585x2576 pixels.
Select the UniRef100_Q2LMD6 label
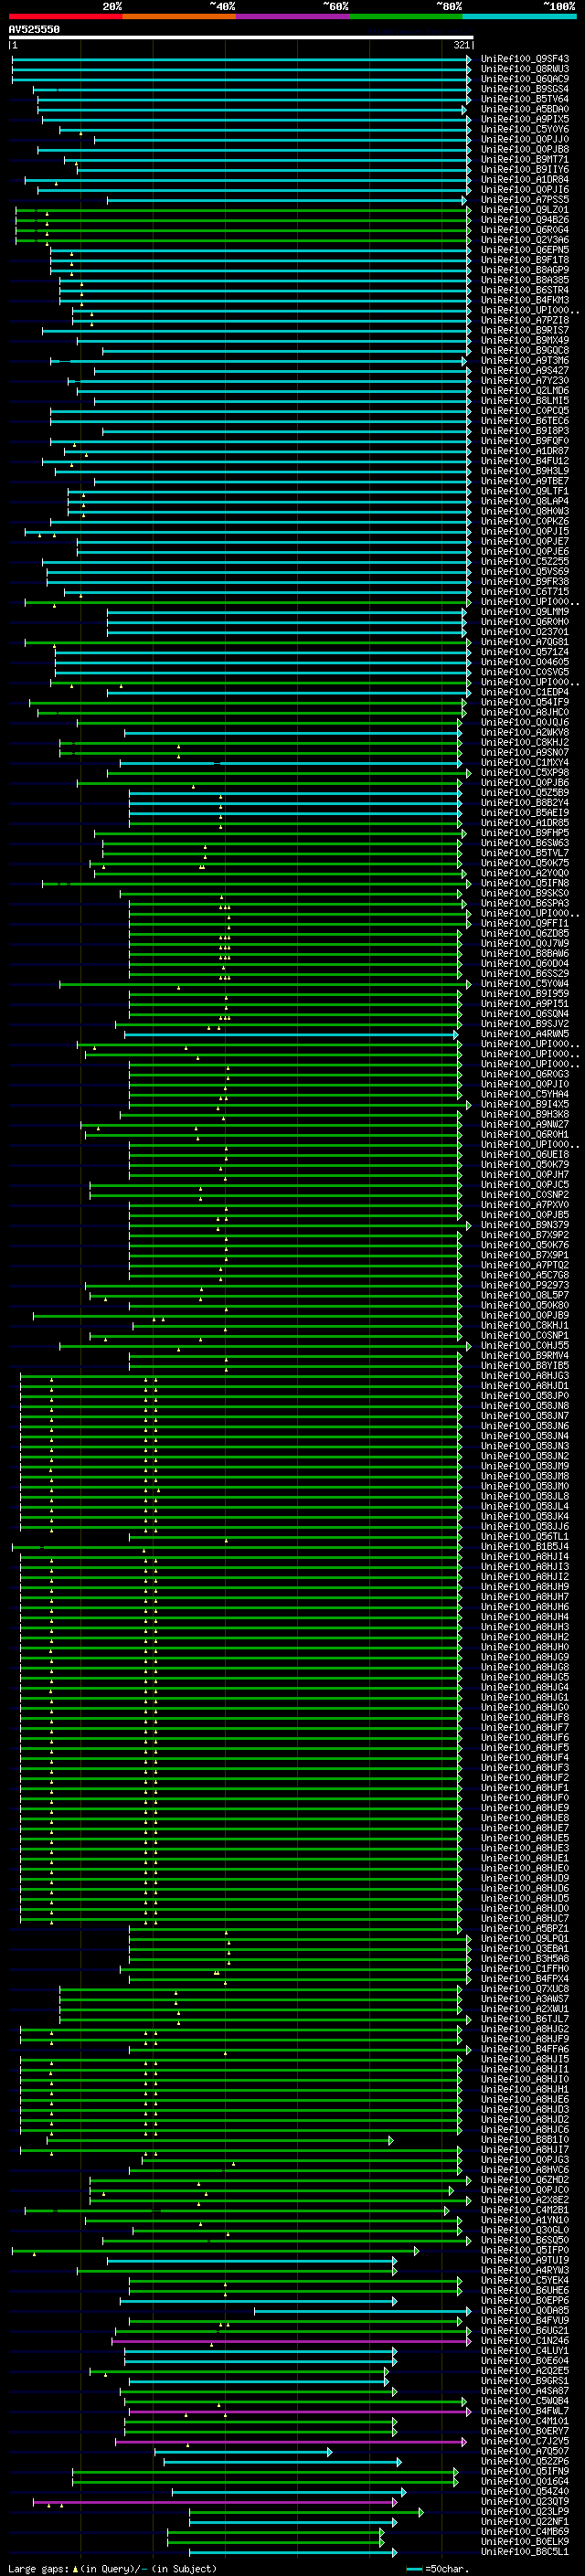point(525,391)
